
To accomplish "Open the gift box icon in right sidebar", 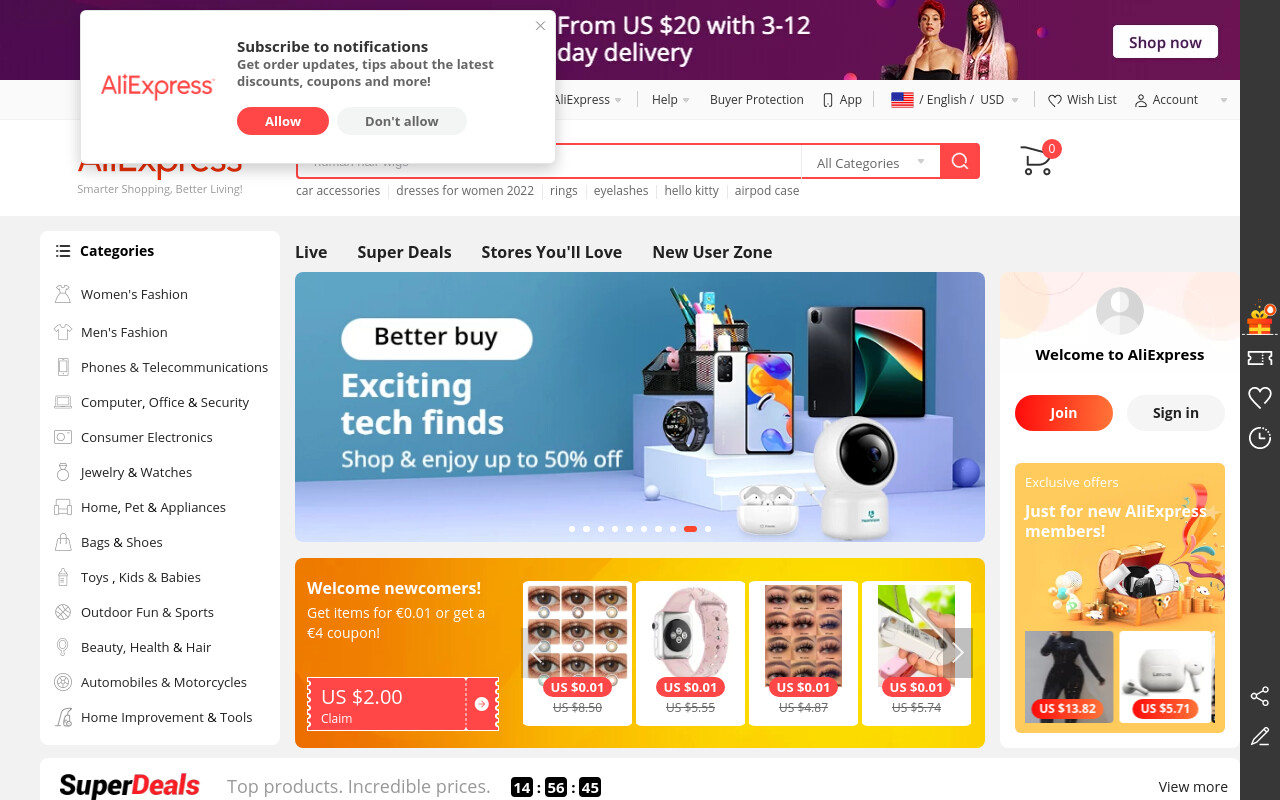I will (1260, 320).
